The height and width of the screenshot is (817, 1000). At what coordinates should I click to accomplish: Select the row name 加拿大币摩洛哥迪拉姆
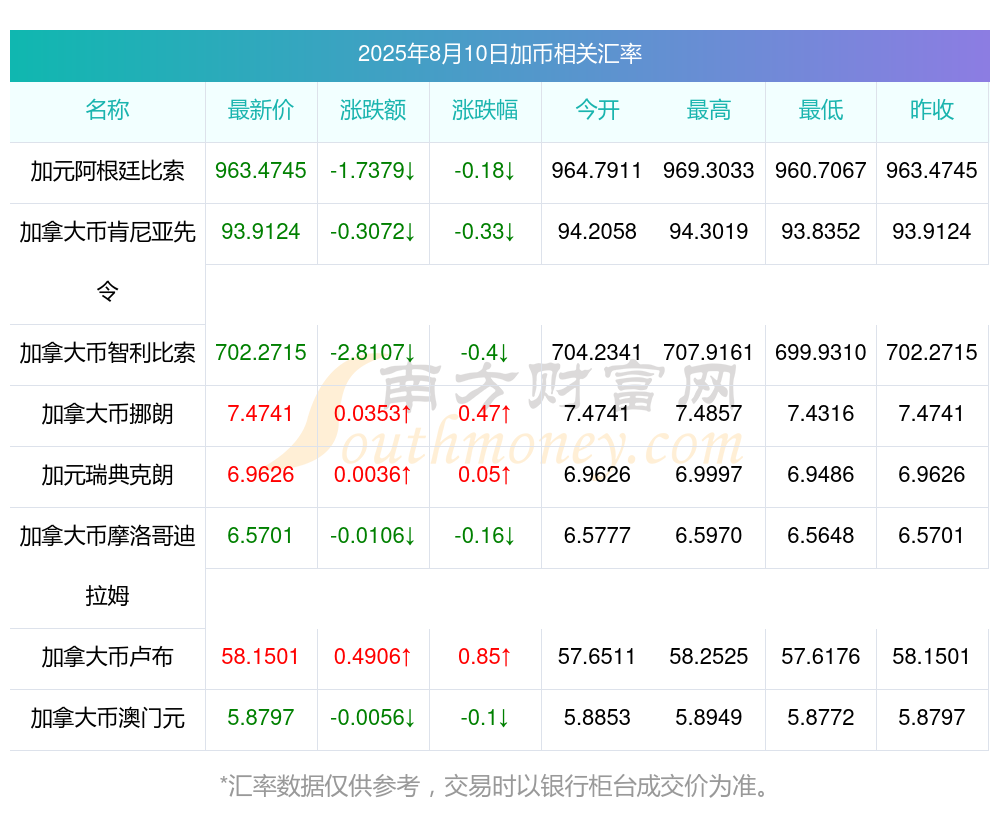click(x=107, y=566)
